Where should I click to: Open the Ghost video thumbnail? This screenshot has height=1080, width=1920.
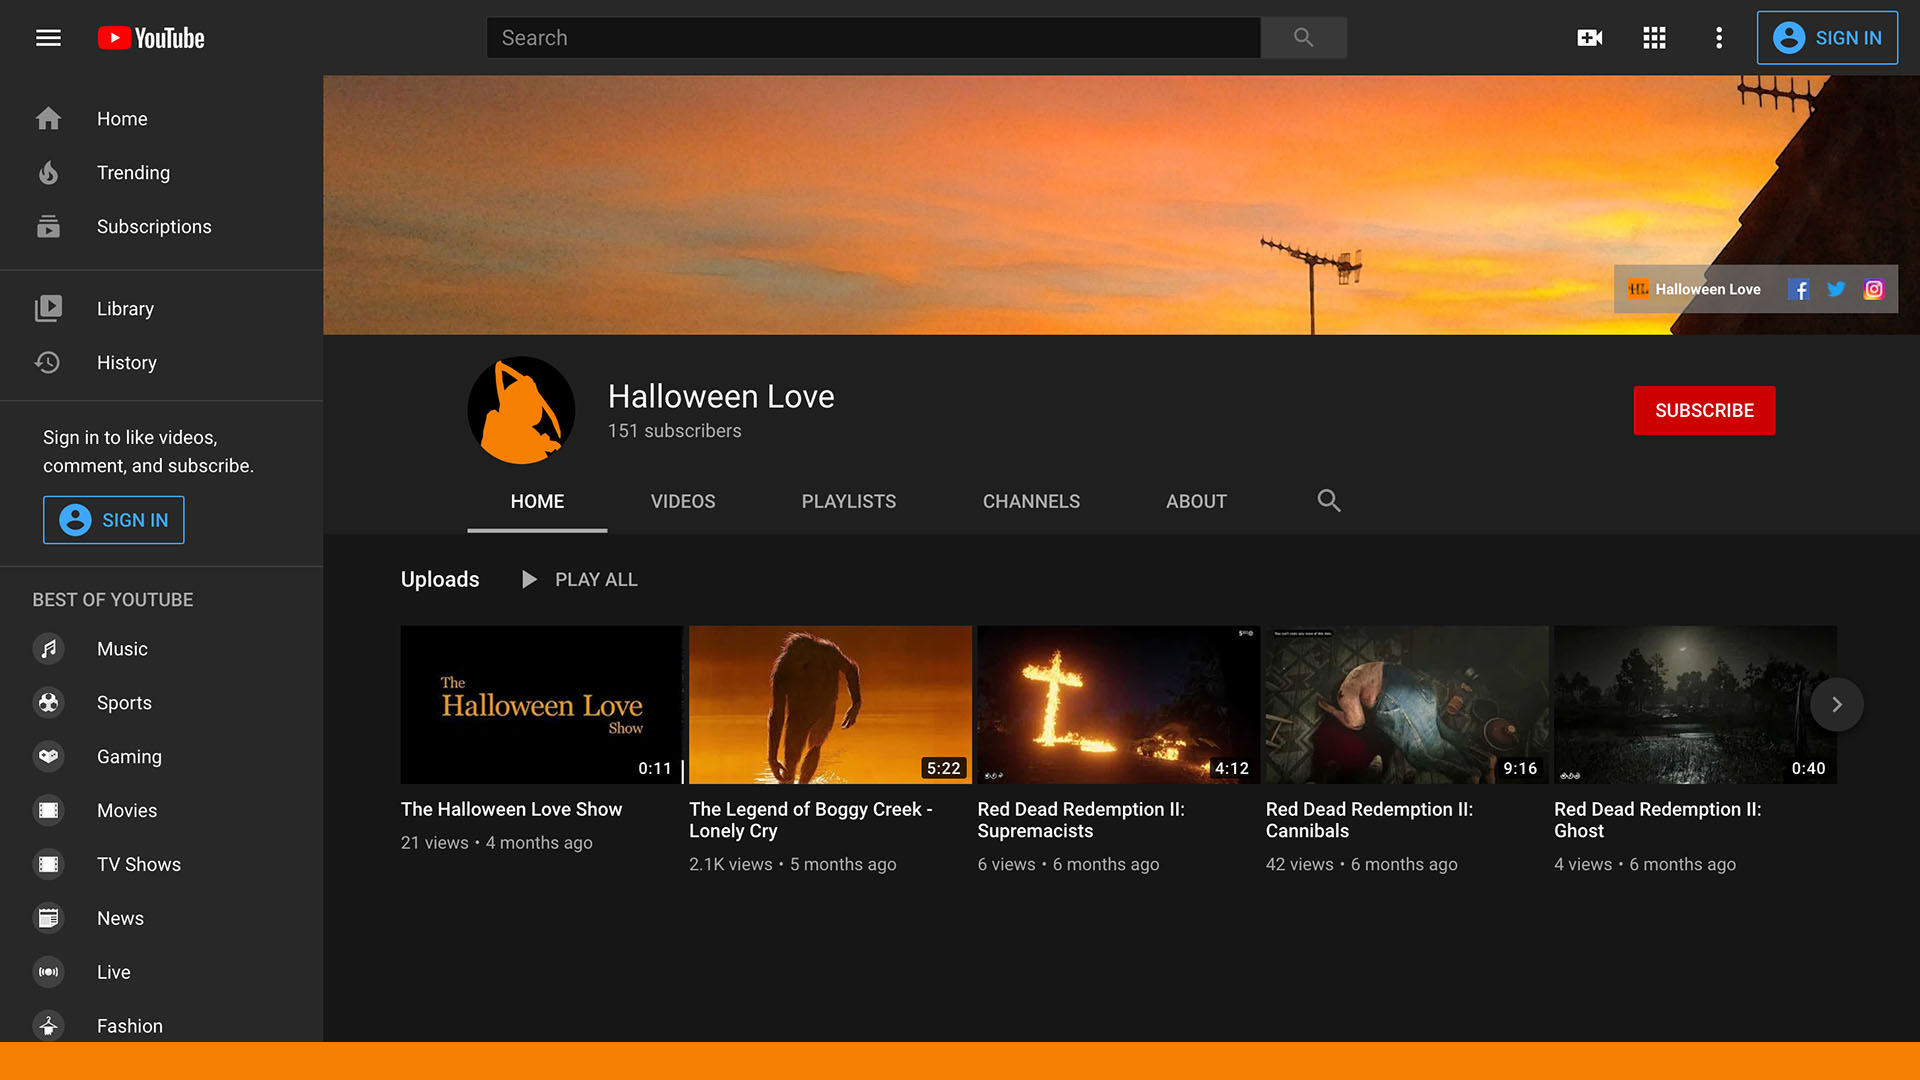tap(1695, 705)
